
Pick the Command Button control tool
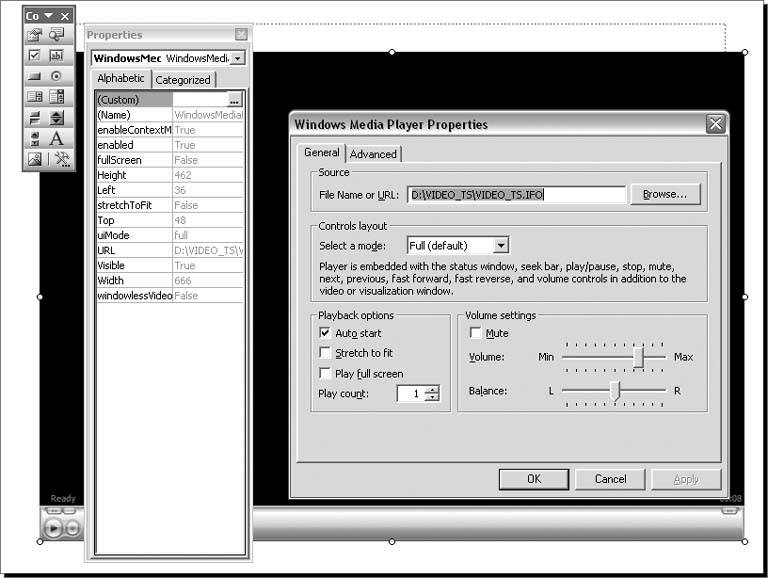(35, 76)
